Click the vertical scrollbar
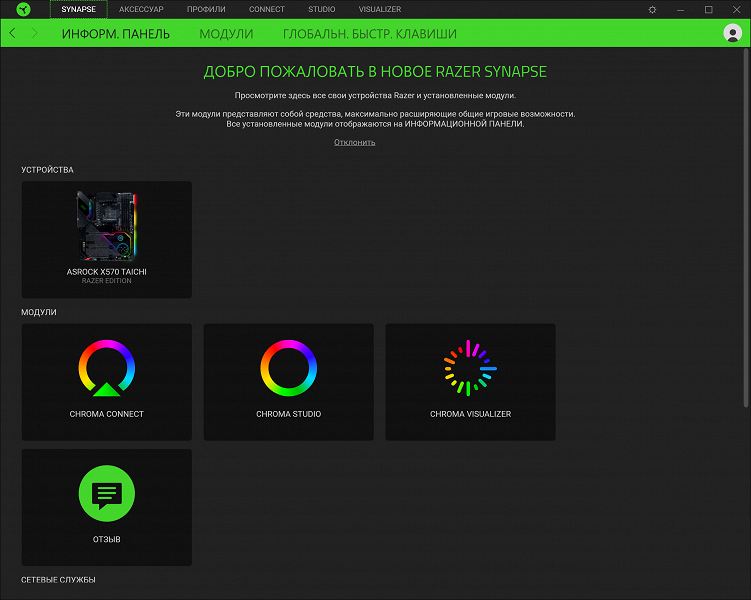The width and height of the screenshot is (751, 600). (x=746, y=228)
